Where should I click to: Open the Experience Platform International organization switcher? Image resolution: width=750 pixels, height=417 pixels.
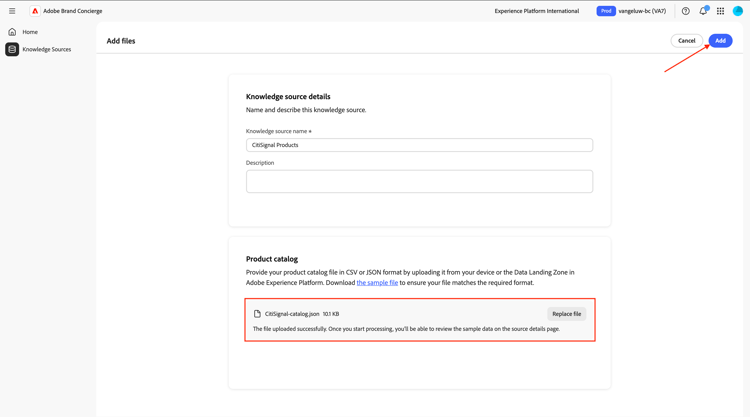[x=536, y=11]
